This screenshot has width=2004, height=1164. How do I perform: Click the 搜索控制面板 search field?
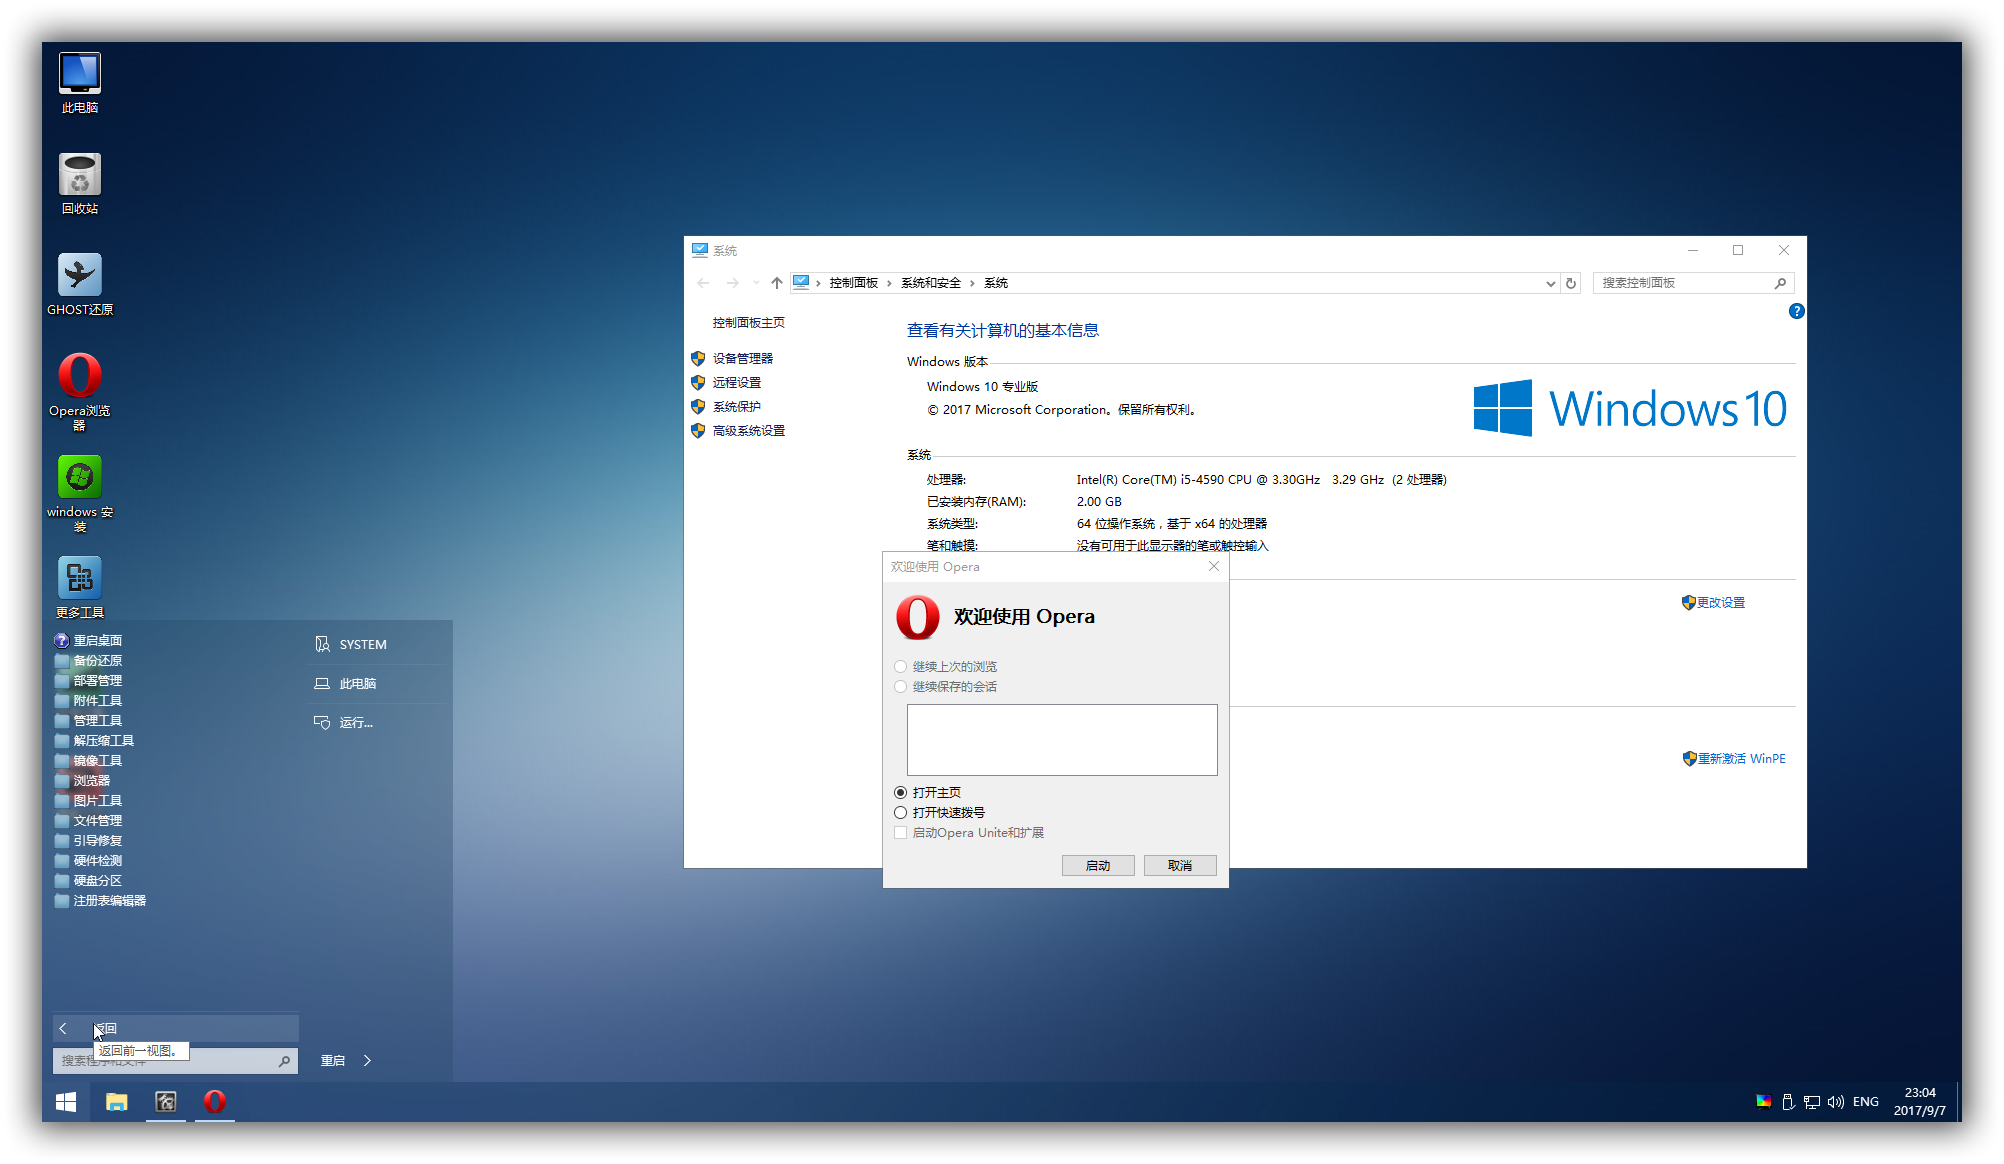pos(1683,283)
